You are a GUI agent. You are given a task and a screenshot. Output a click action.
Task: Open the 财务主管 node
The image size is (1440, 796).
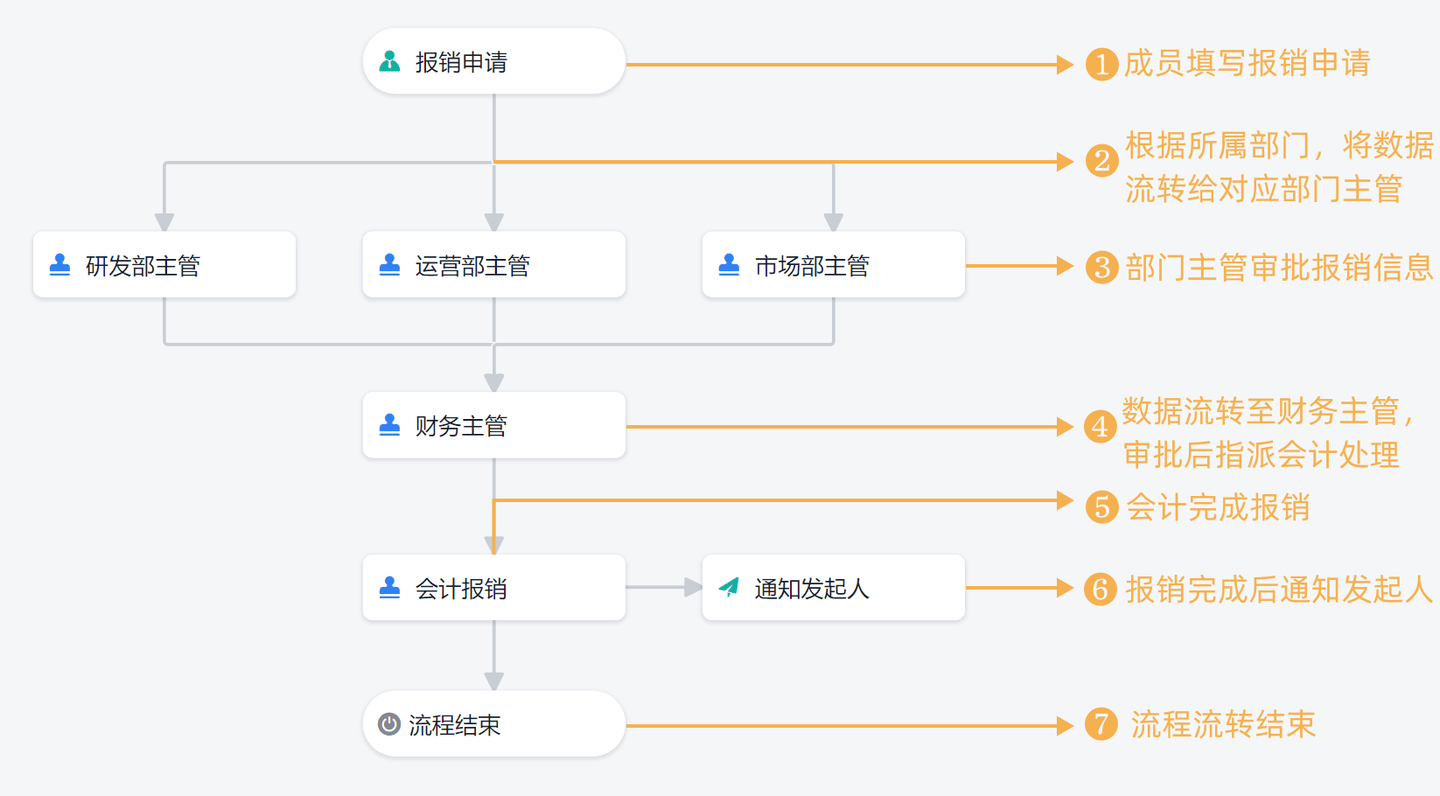tap(494, 425)
